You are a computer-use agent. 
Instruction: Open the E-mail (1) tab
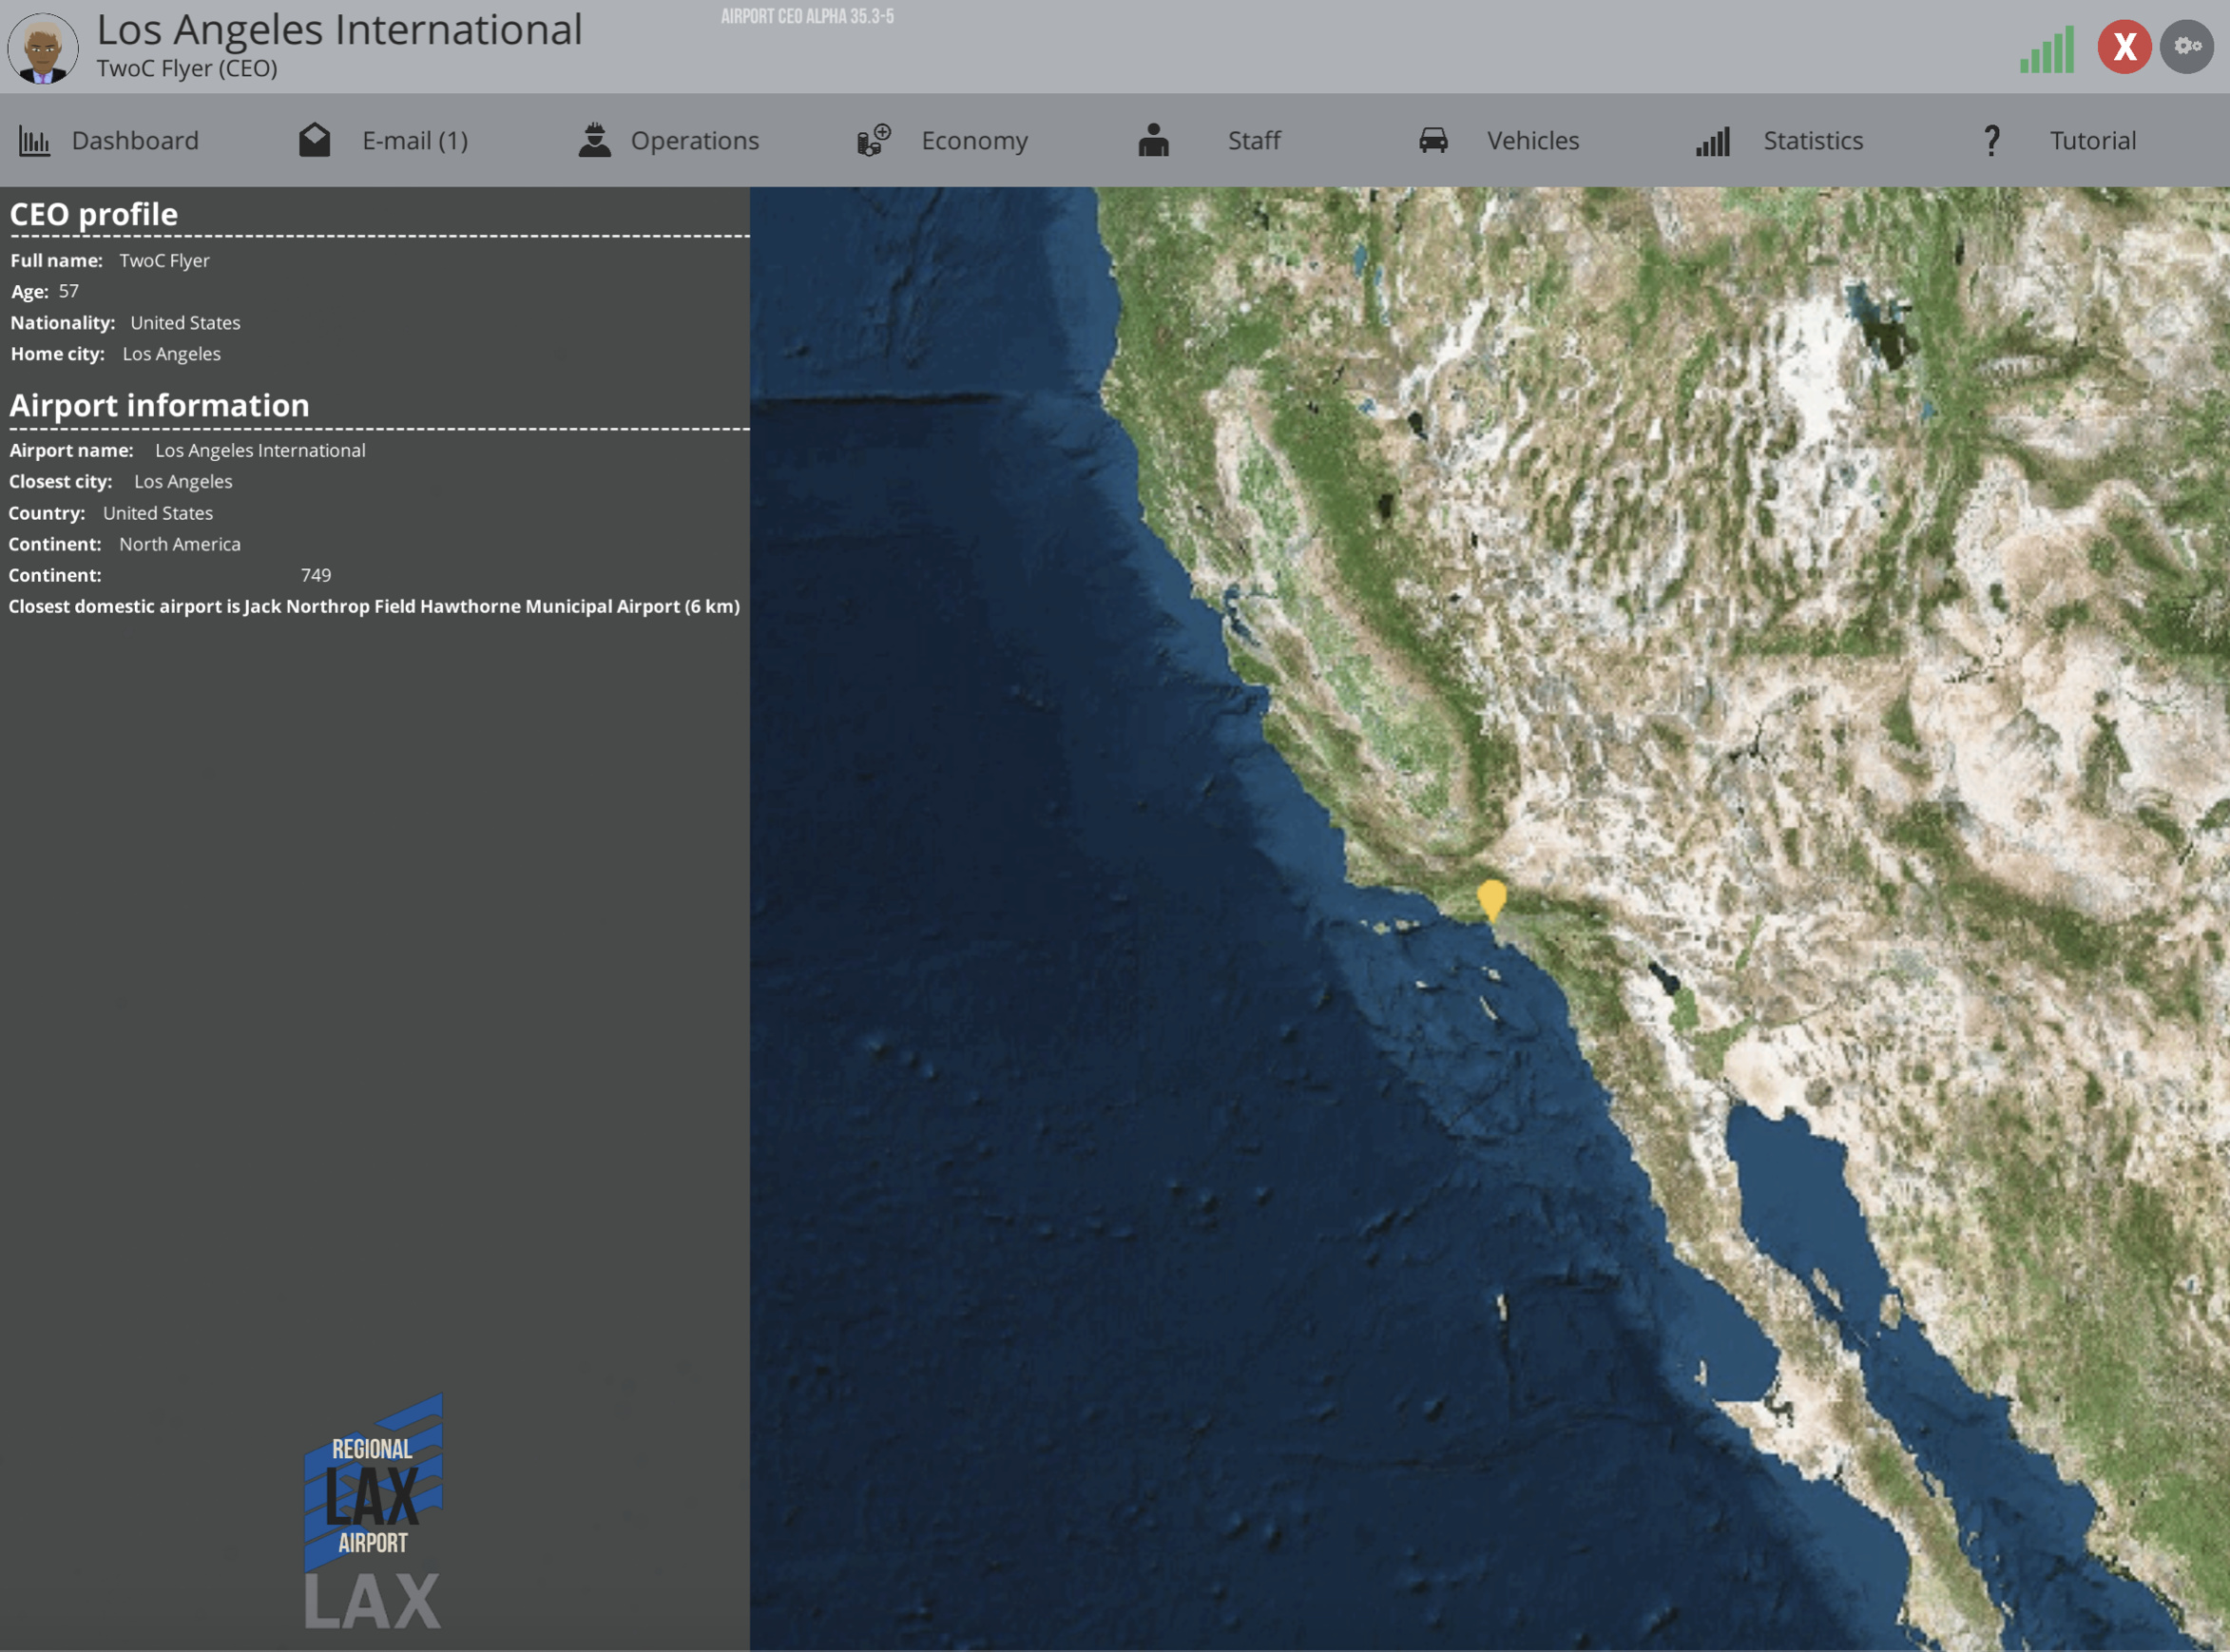click(415, 141)
